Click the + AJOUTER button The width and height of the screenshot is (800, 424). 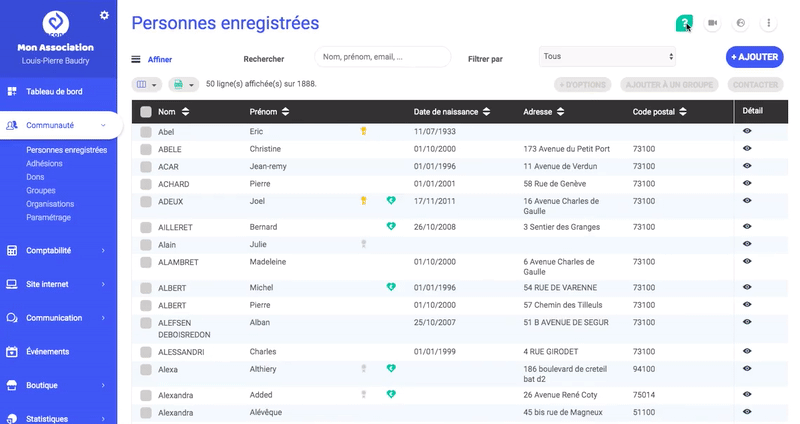point(755,57)
